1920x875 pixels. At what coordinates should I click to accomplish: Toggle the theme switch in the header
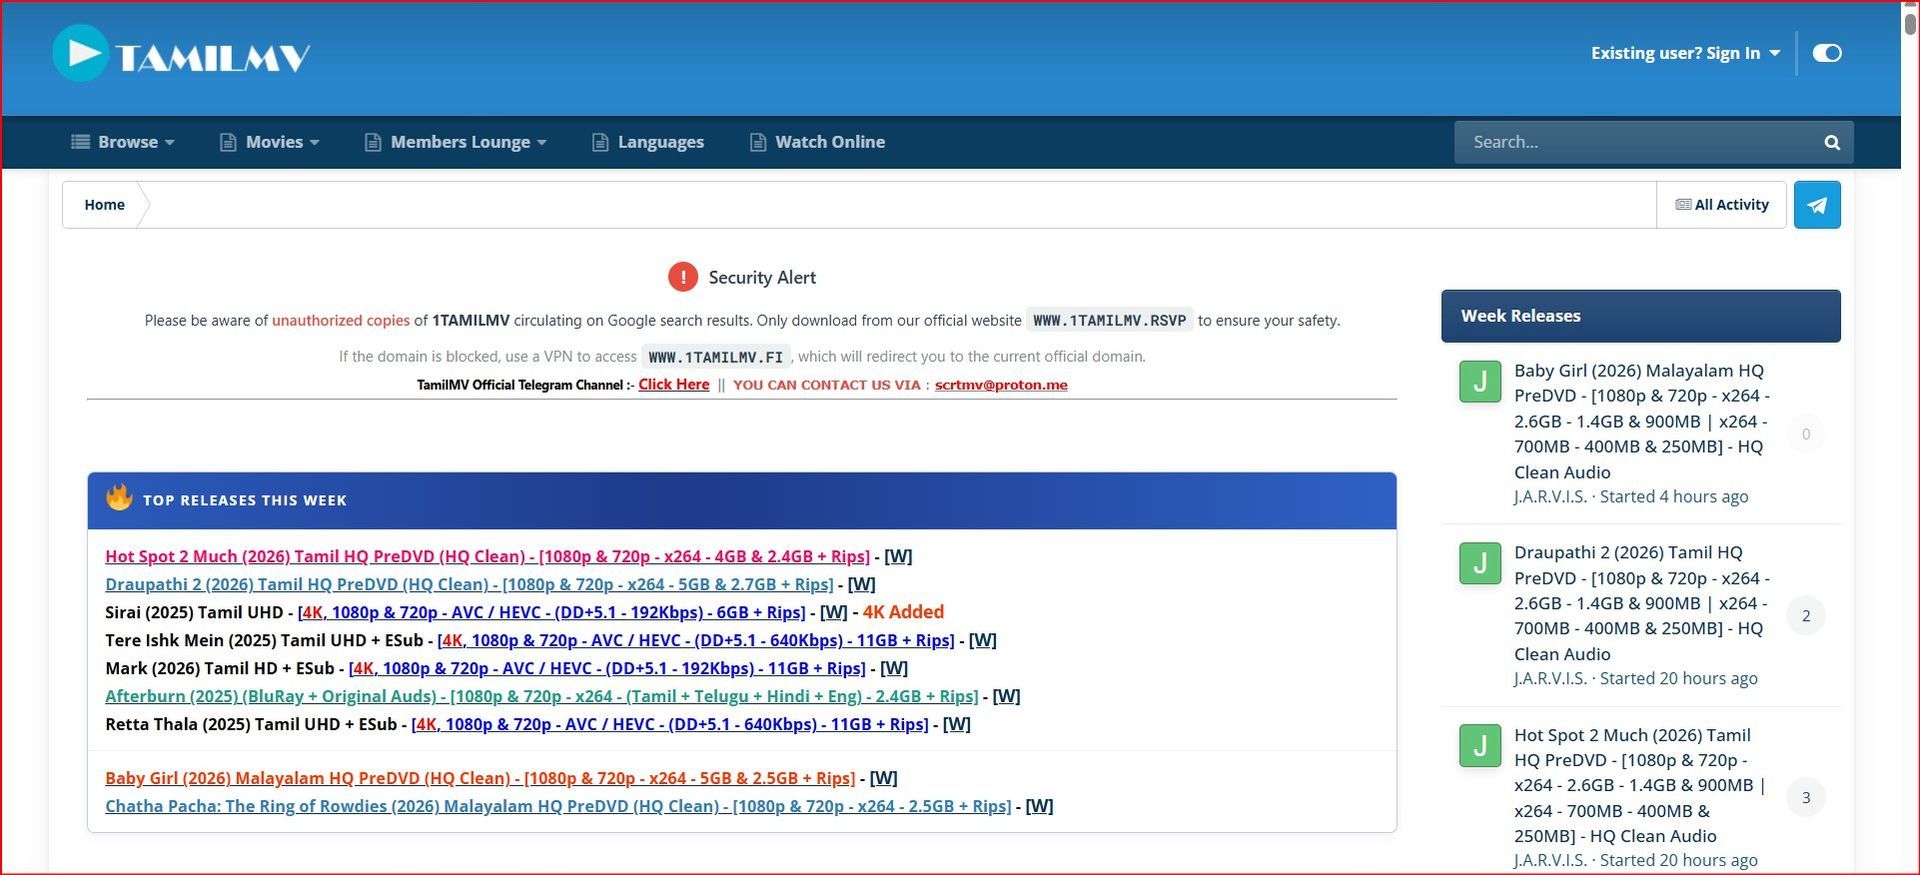coord(1827,53)
